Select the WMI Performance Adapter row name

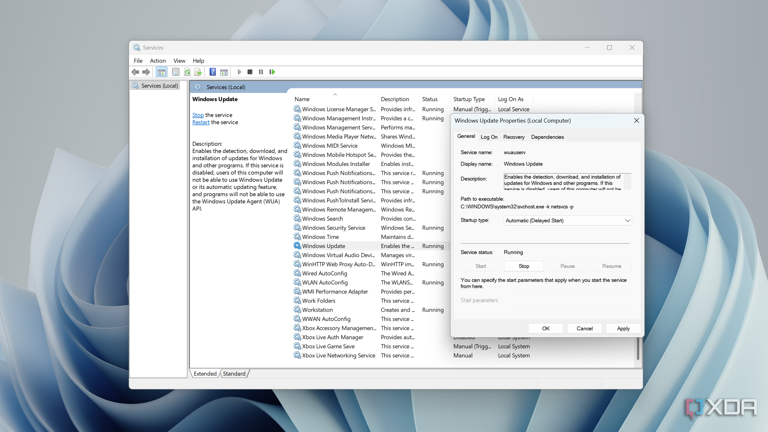point(335,291)
